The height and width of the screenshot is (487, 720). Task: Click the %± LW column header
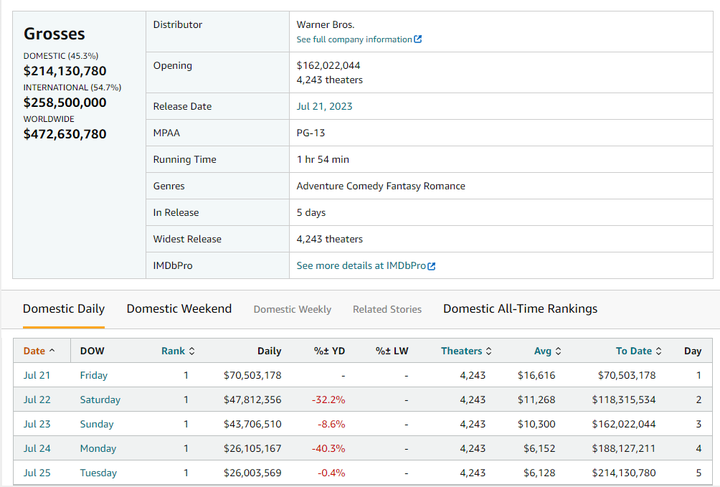[x=392, y=351]
